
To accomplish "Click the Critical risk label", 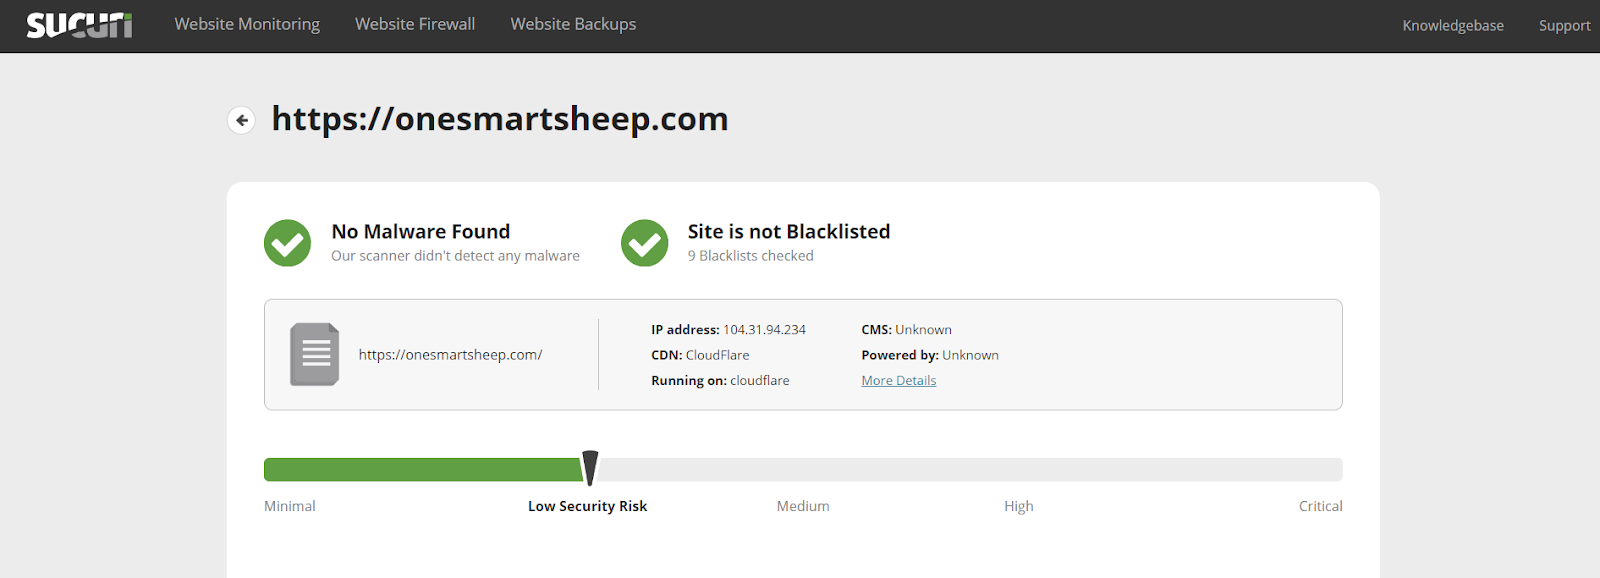I will pyautogui.click(x=1320, y=506).
